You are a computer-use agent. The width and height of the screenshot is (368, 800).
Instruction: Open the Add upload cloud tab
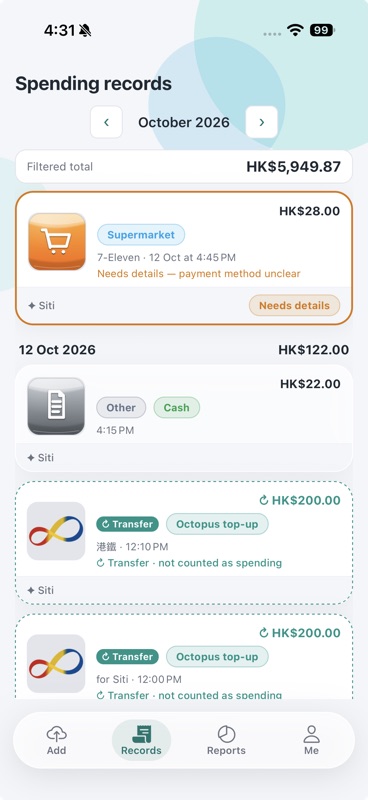click(x=56, y=740)
